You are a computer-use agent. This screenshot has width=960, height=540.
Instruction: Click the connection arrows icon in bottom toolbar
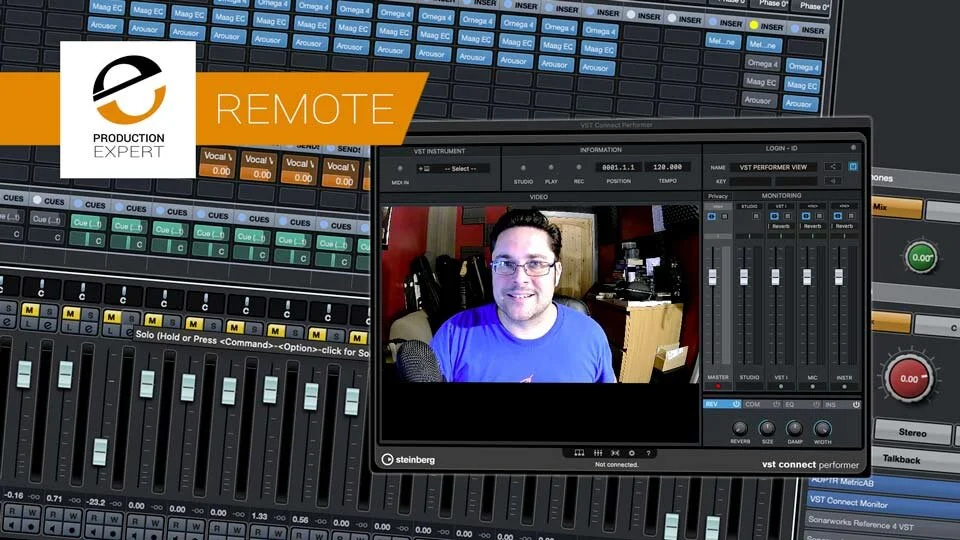pyautogui.click(x=615, y=453)
